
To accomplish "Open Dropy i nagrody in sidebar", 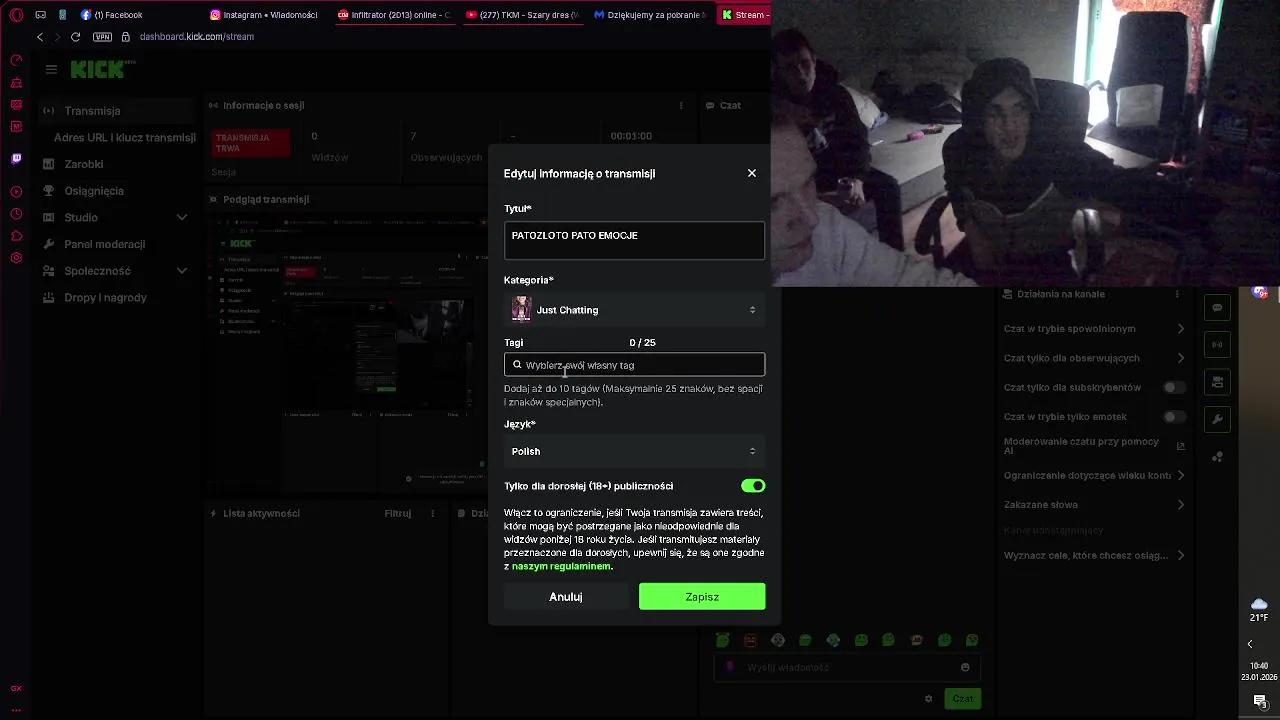I will click(x=105, y=298).
